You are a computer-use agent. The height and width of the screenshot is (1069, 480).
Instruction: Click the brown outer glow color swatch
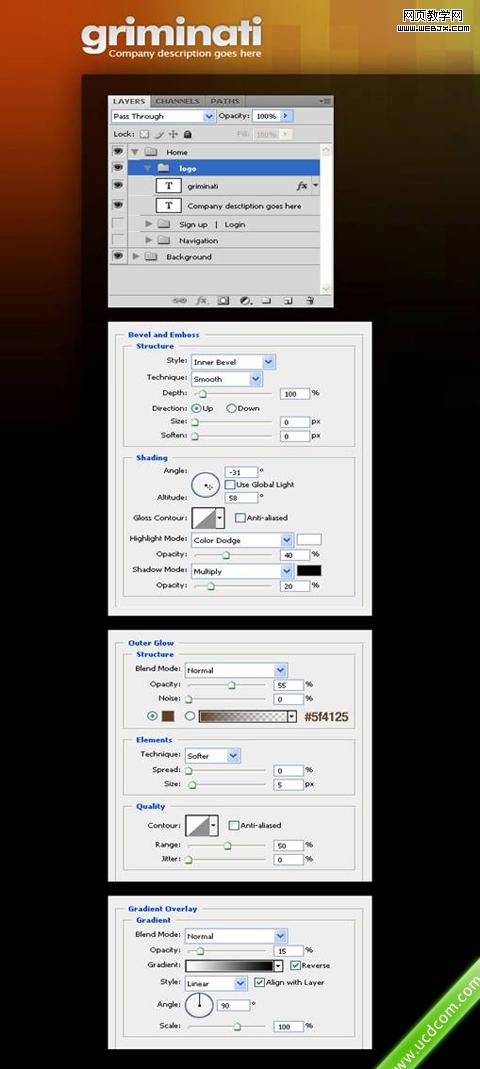168,716
